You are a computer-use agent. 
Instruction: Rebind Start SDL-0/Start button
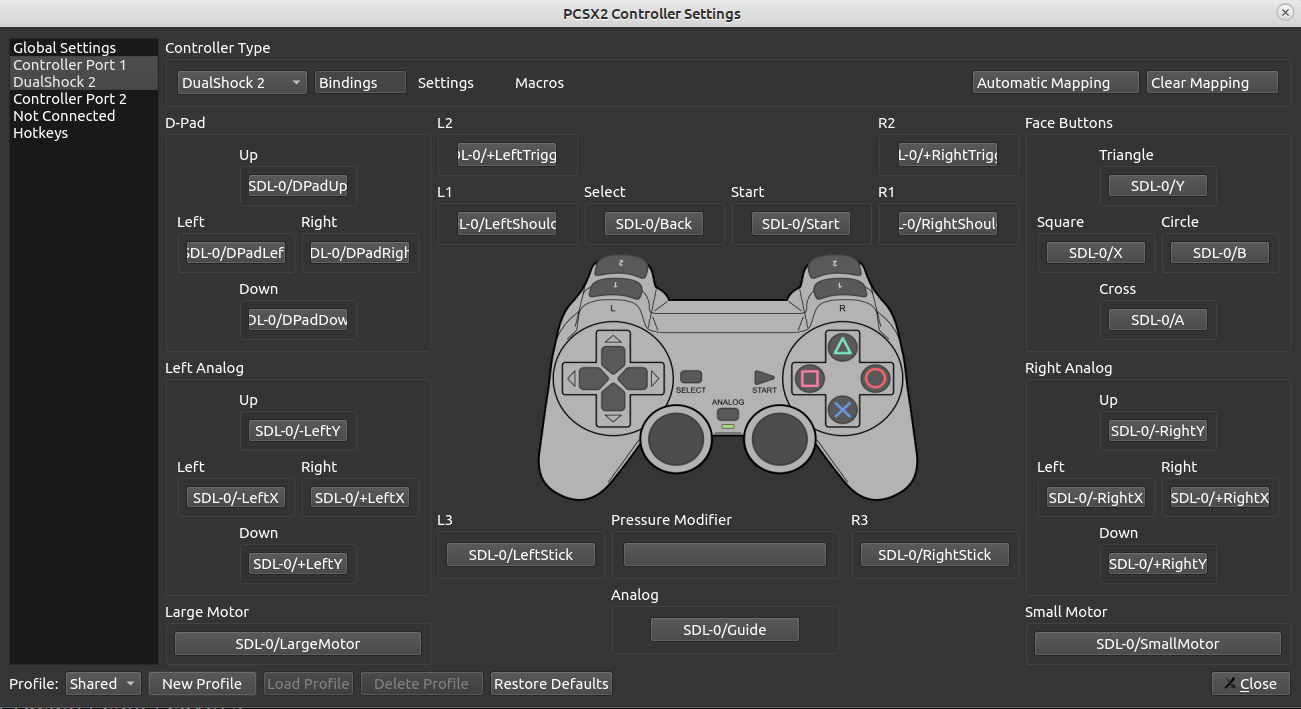[x=801, y=223]
